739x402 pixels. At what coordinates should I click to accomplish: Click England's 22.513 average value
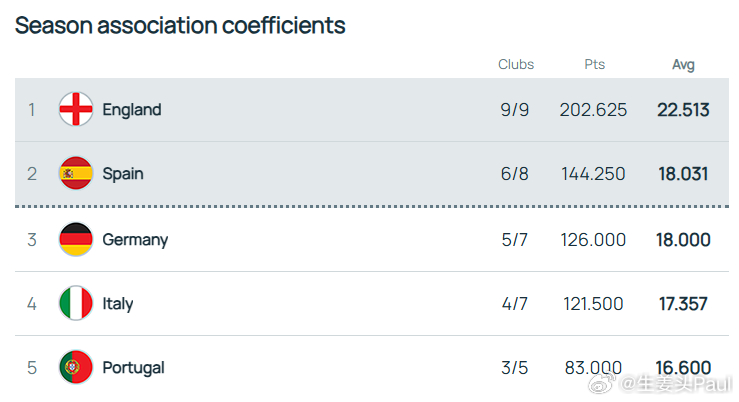click(x=683, y=109)
